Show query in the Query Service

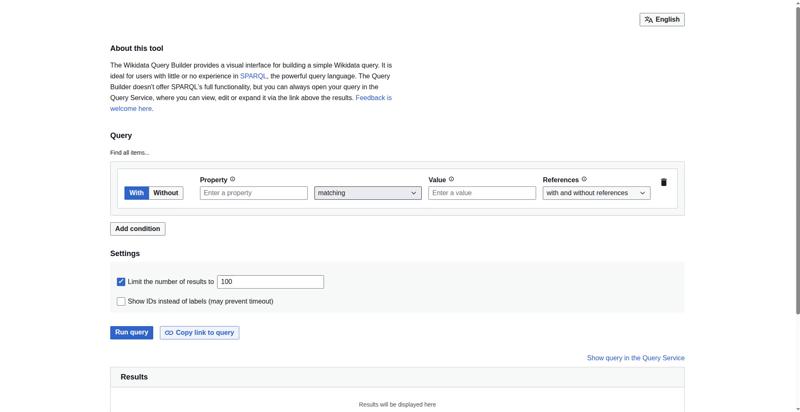point(635,358)
